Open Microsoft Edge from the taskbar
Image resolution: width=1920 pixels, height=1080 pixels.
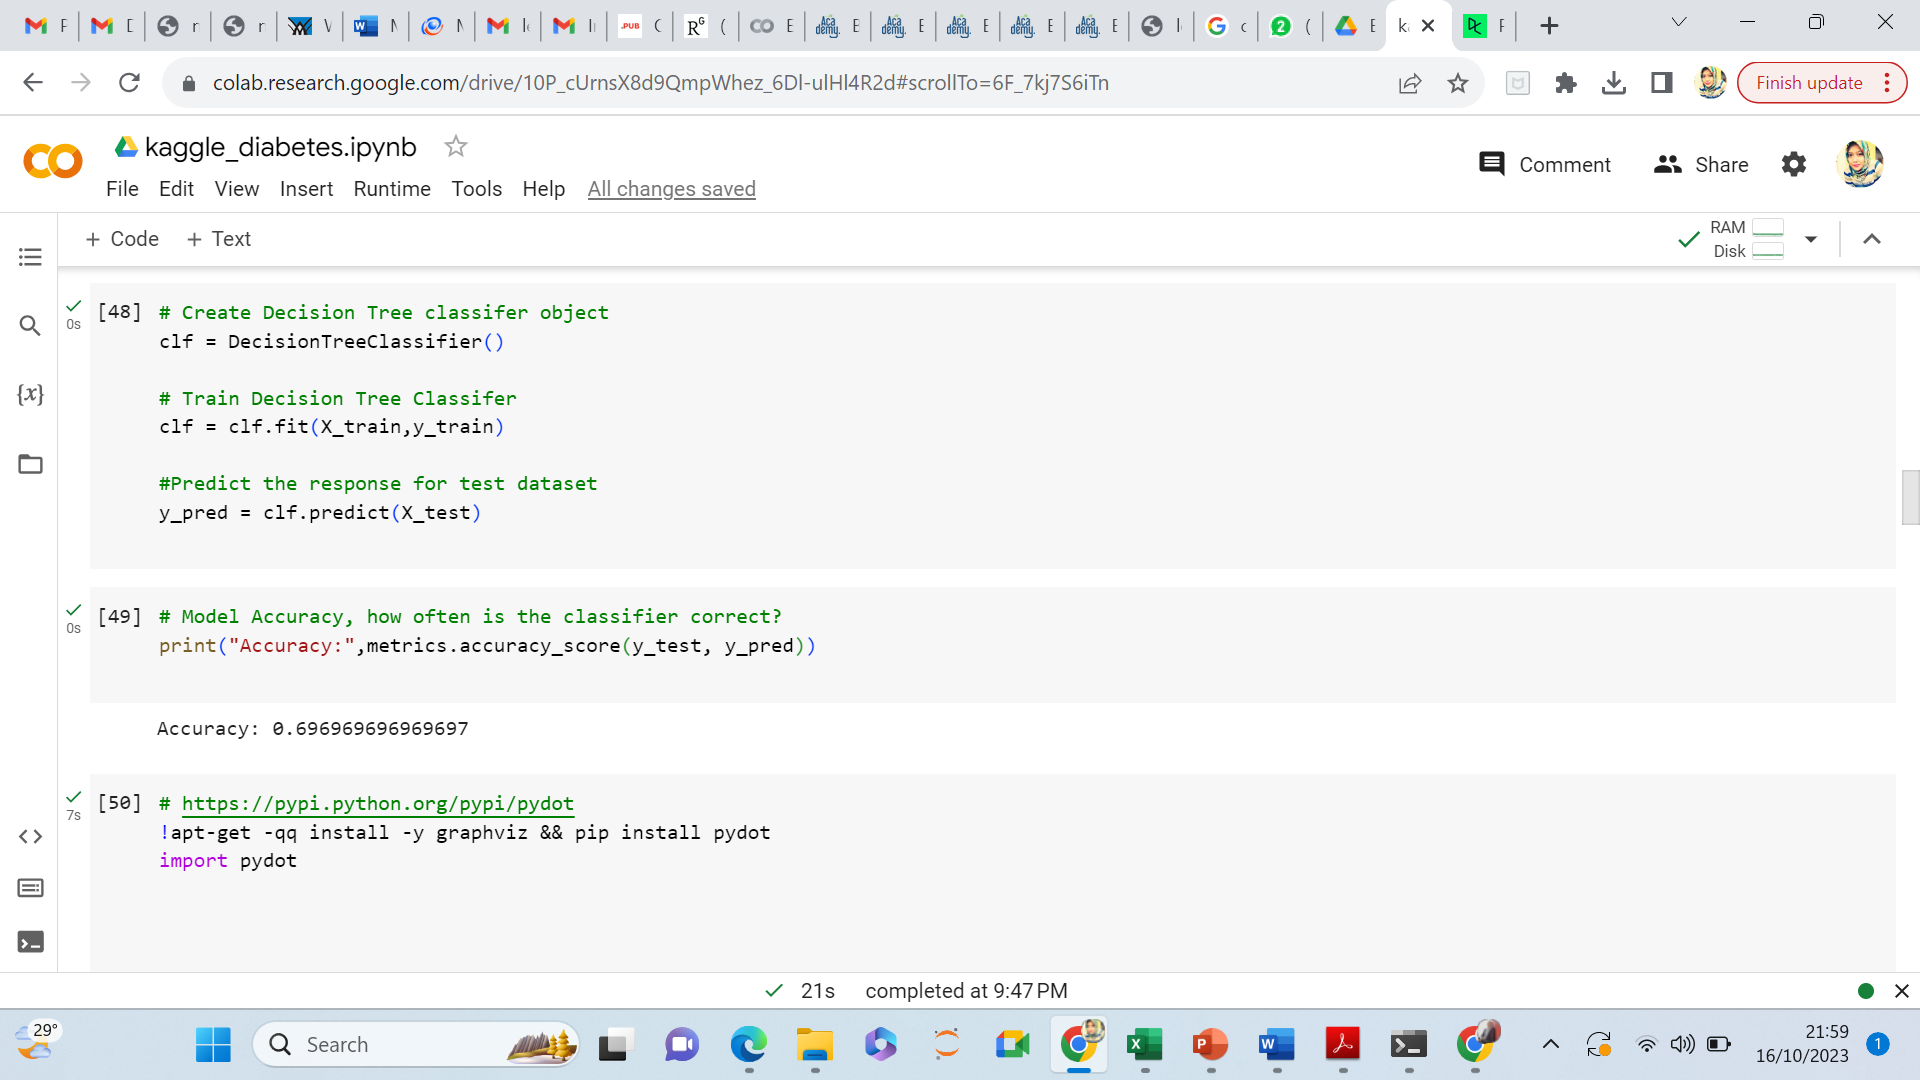[x=748, y=1045]
